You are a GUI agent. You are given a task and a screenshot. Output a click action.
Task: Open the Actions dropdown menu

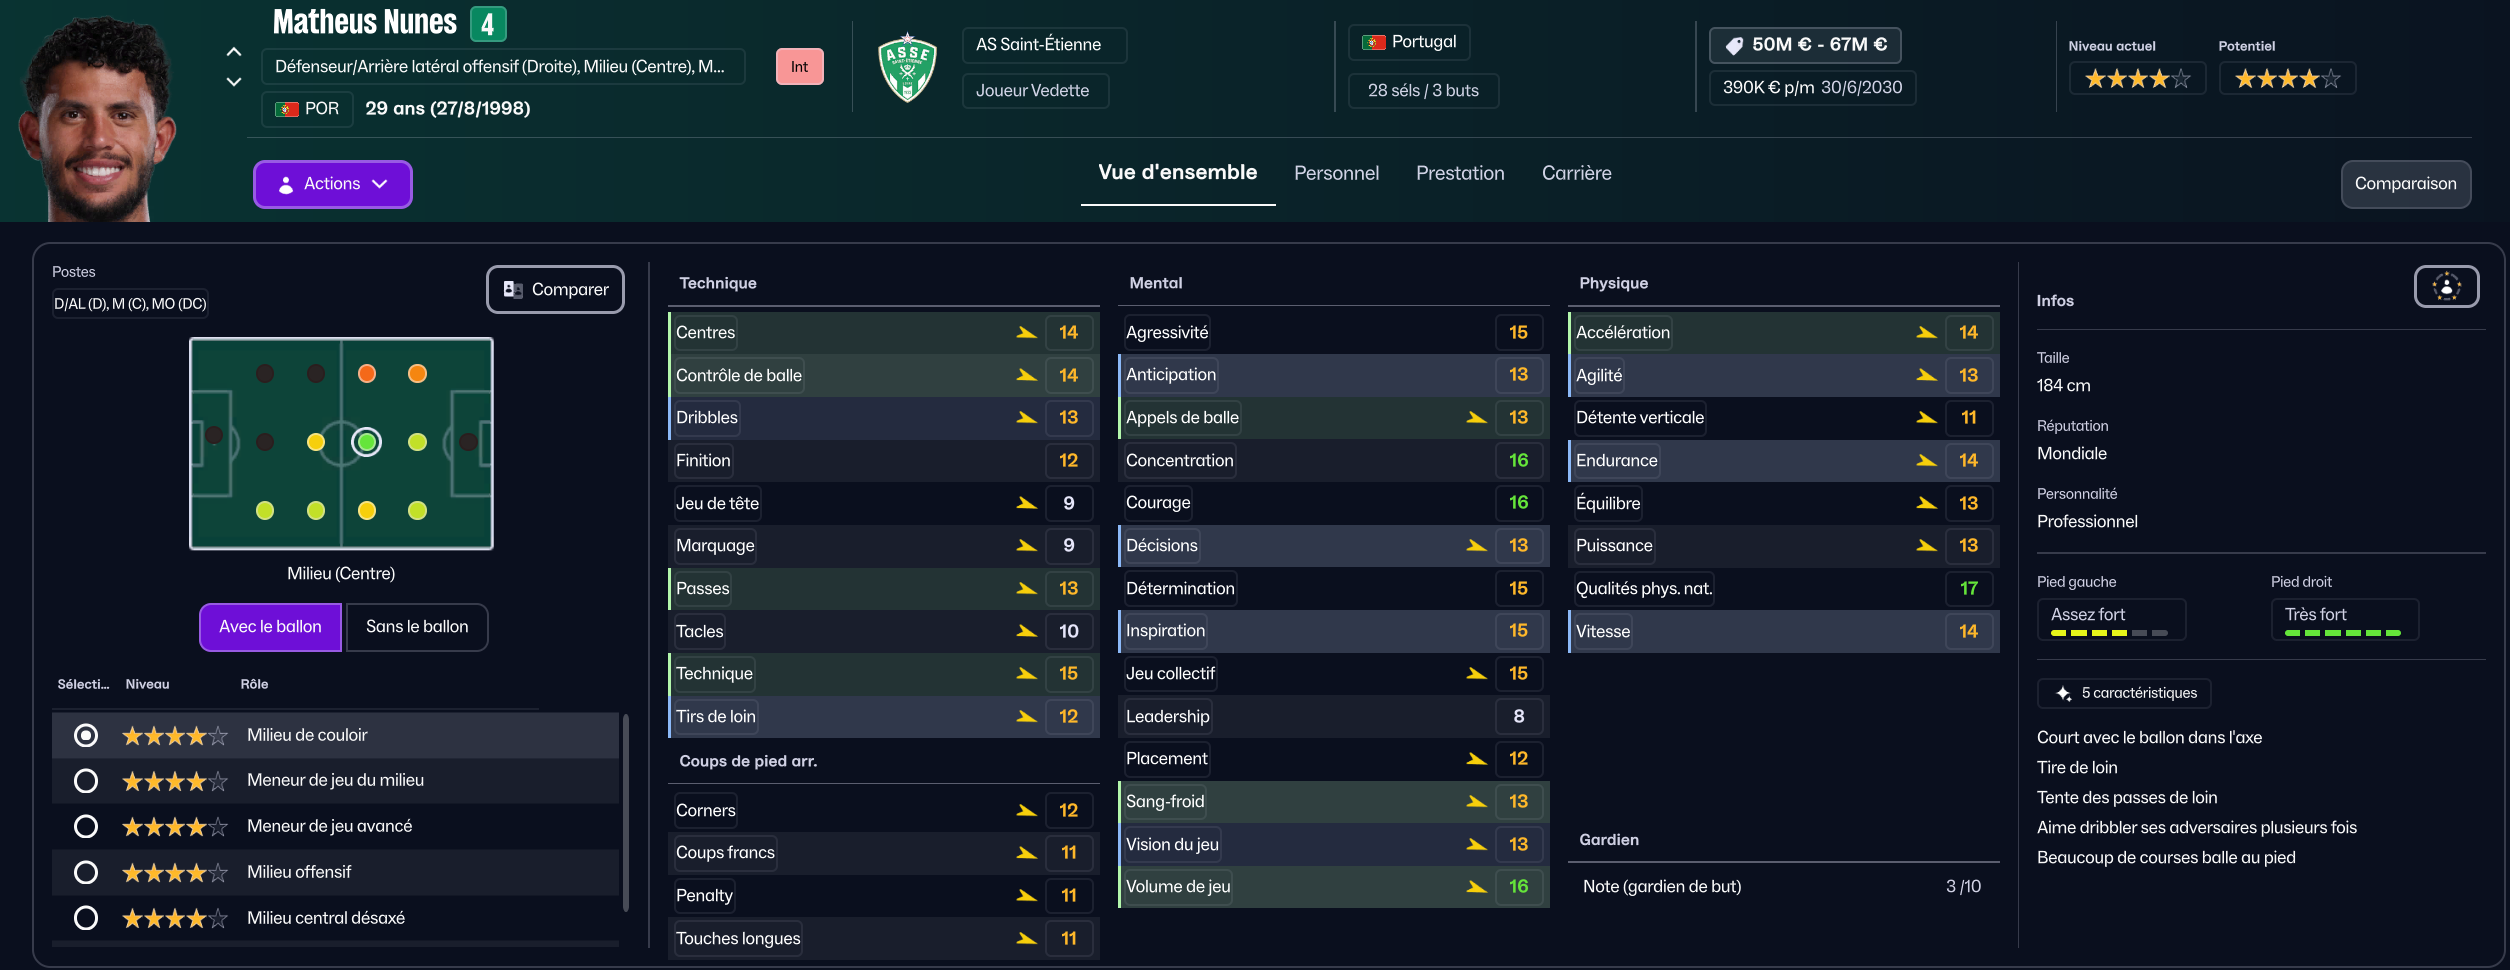tap(332, 184)
